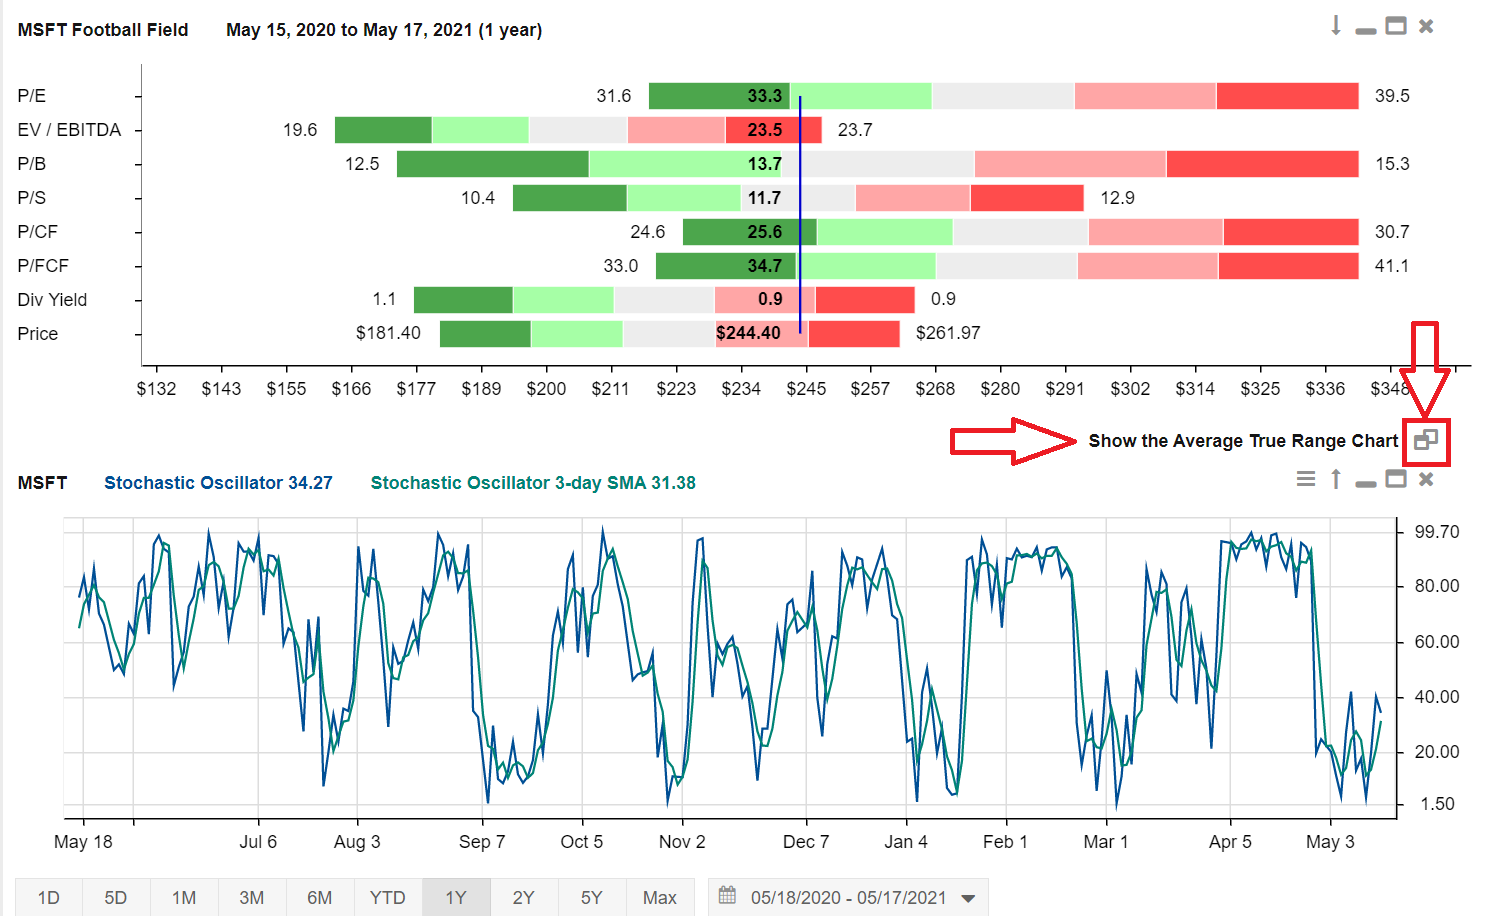Maximize the MSFT Football Field panel
This screenshot has height=916, width=1485.
[1396, 26]
